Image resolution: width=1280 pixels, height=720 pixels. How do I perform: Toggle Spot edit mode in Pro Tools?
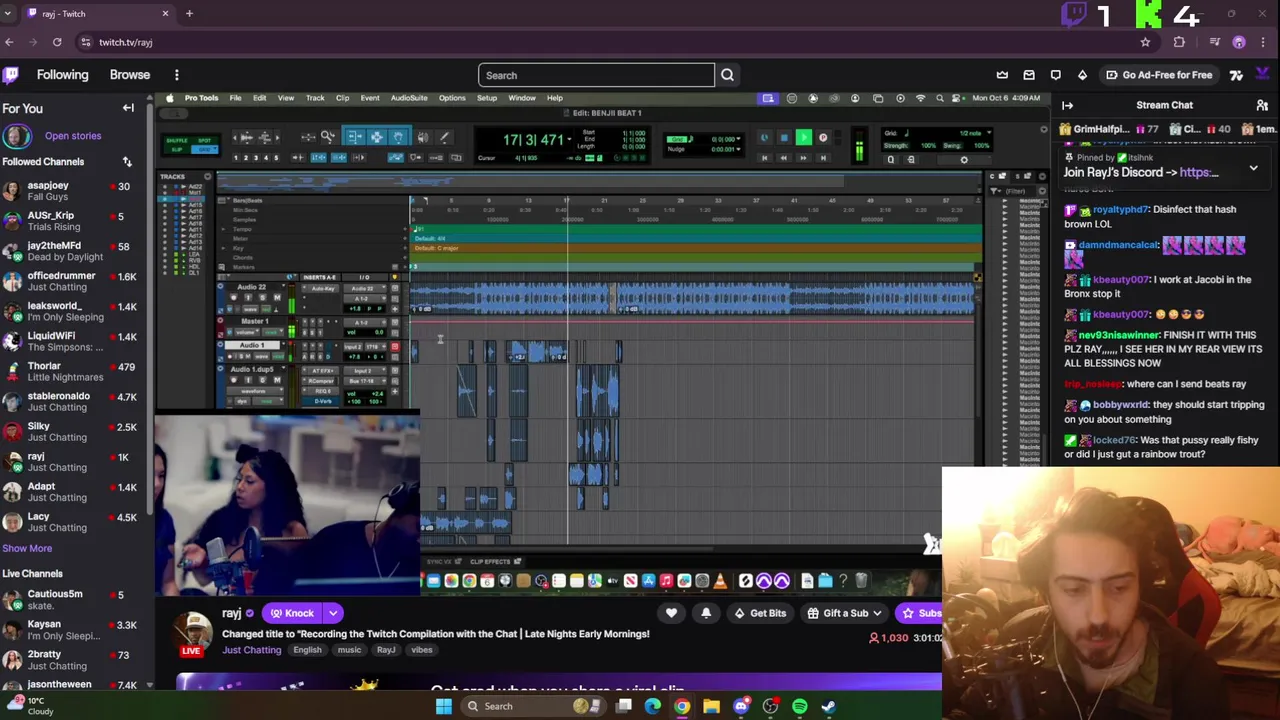[205, 140]
